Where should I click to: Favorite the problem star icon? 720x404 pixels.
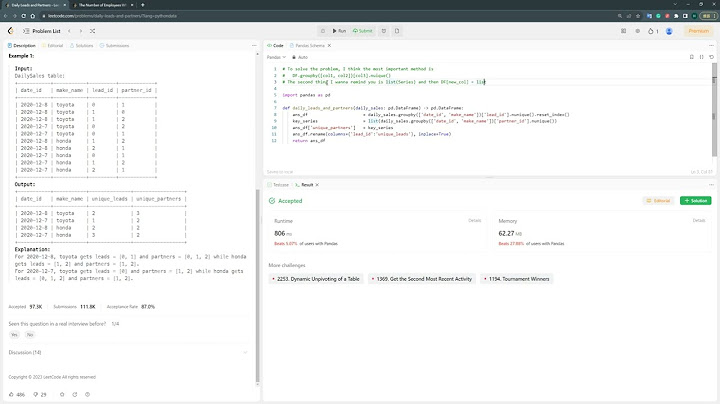62,394
